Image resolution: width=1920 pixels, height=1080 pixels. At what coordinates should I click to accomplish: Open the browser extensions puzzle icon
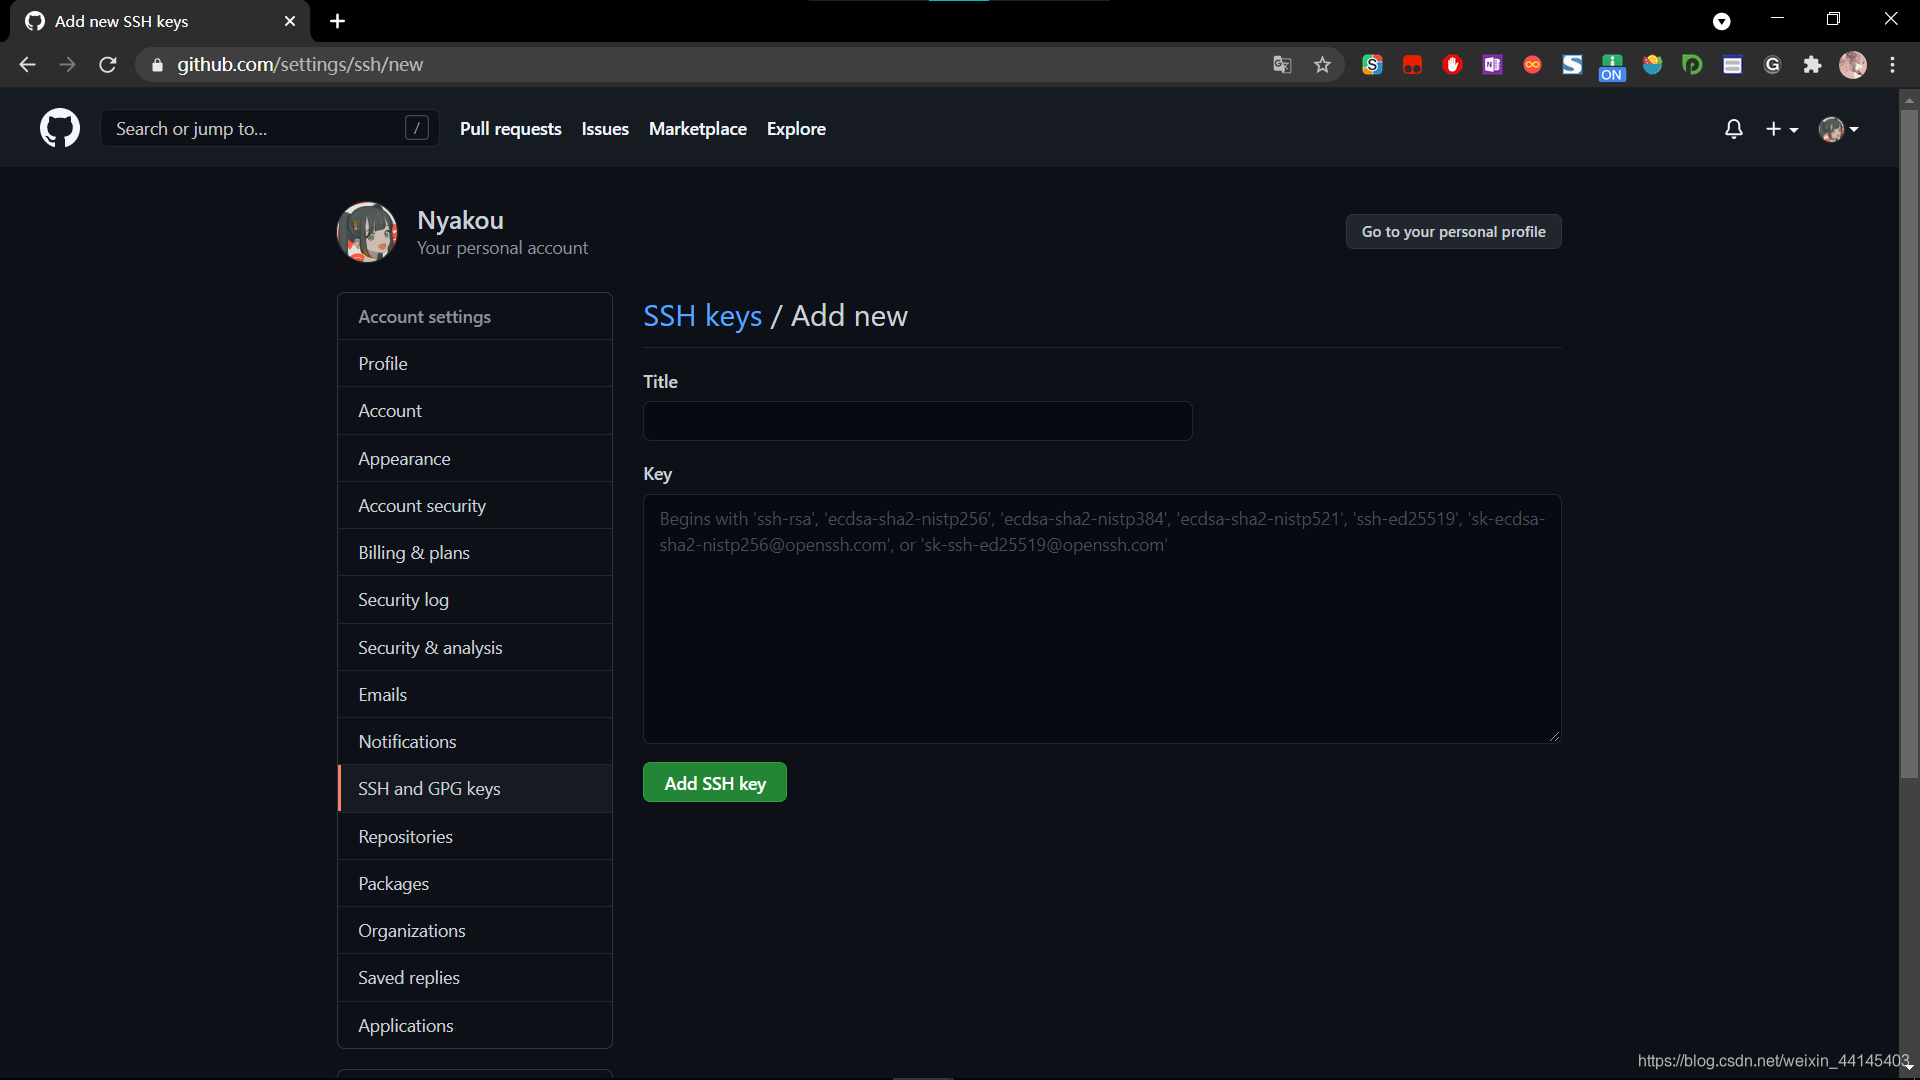[x=1812, y=65]
